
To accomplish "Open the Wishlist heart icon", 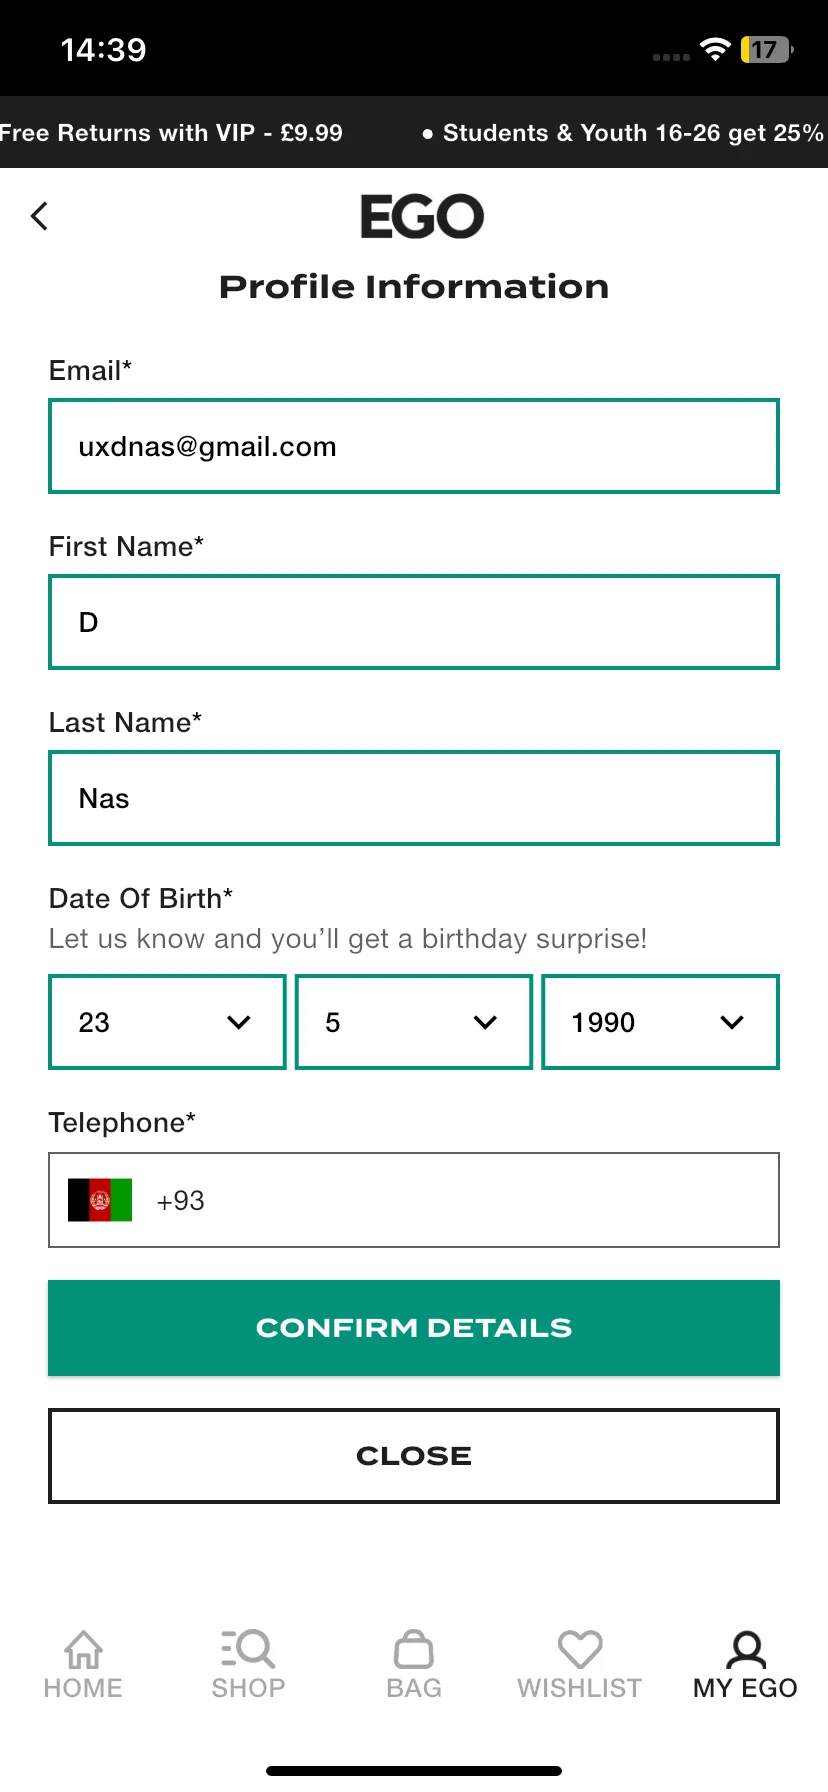I will [580, 1649].
